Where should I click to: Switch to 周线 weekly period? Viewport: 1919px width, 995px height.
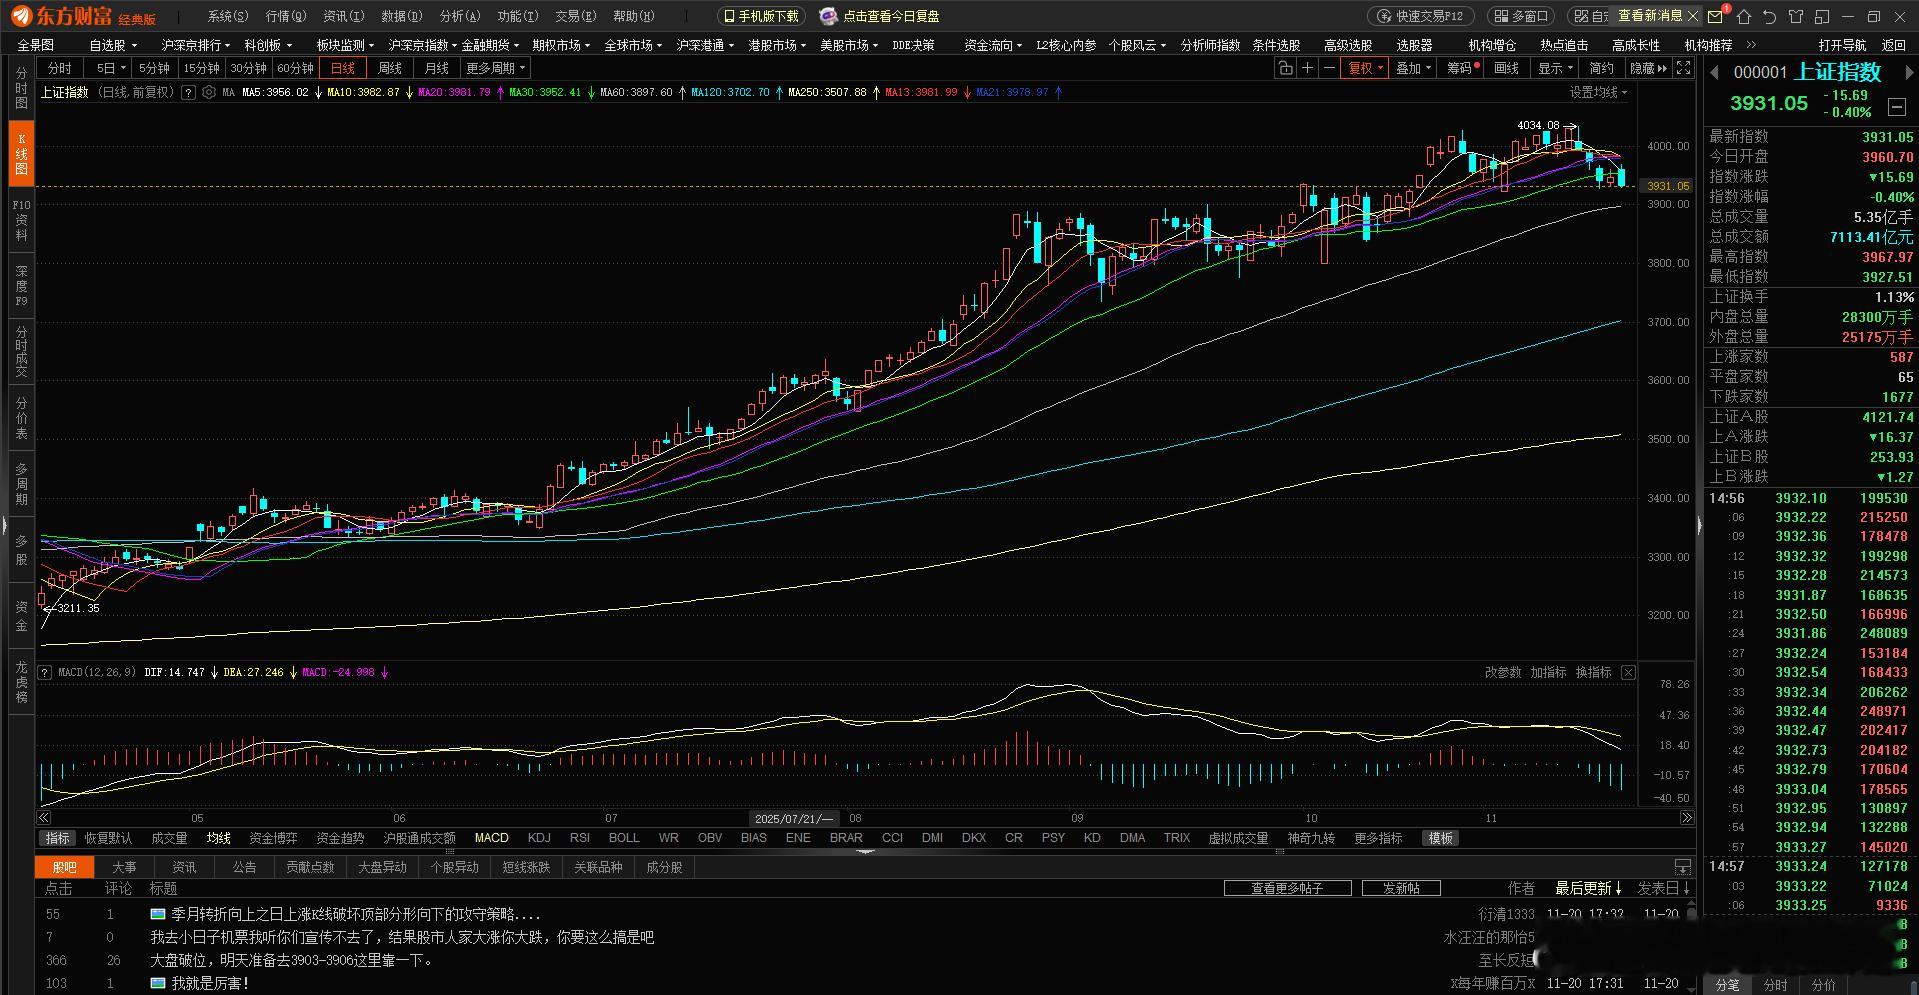[390, 68]
